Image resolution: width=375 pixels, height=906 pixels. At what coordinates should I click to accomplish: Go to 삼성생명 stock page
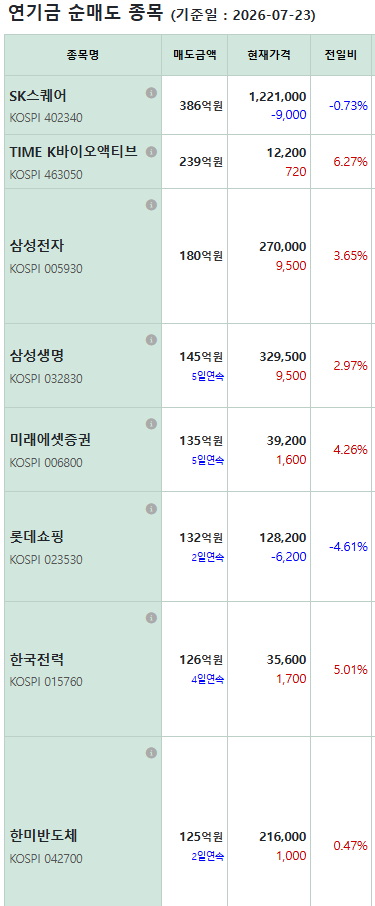click(37, 356)
